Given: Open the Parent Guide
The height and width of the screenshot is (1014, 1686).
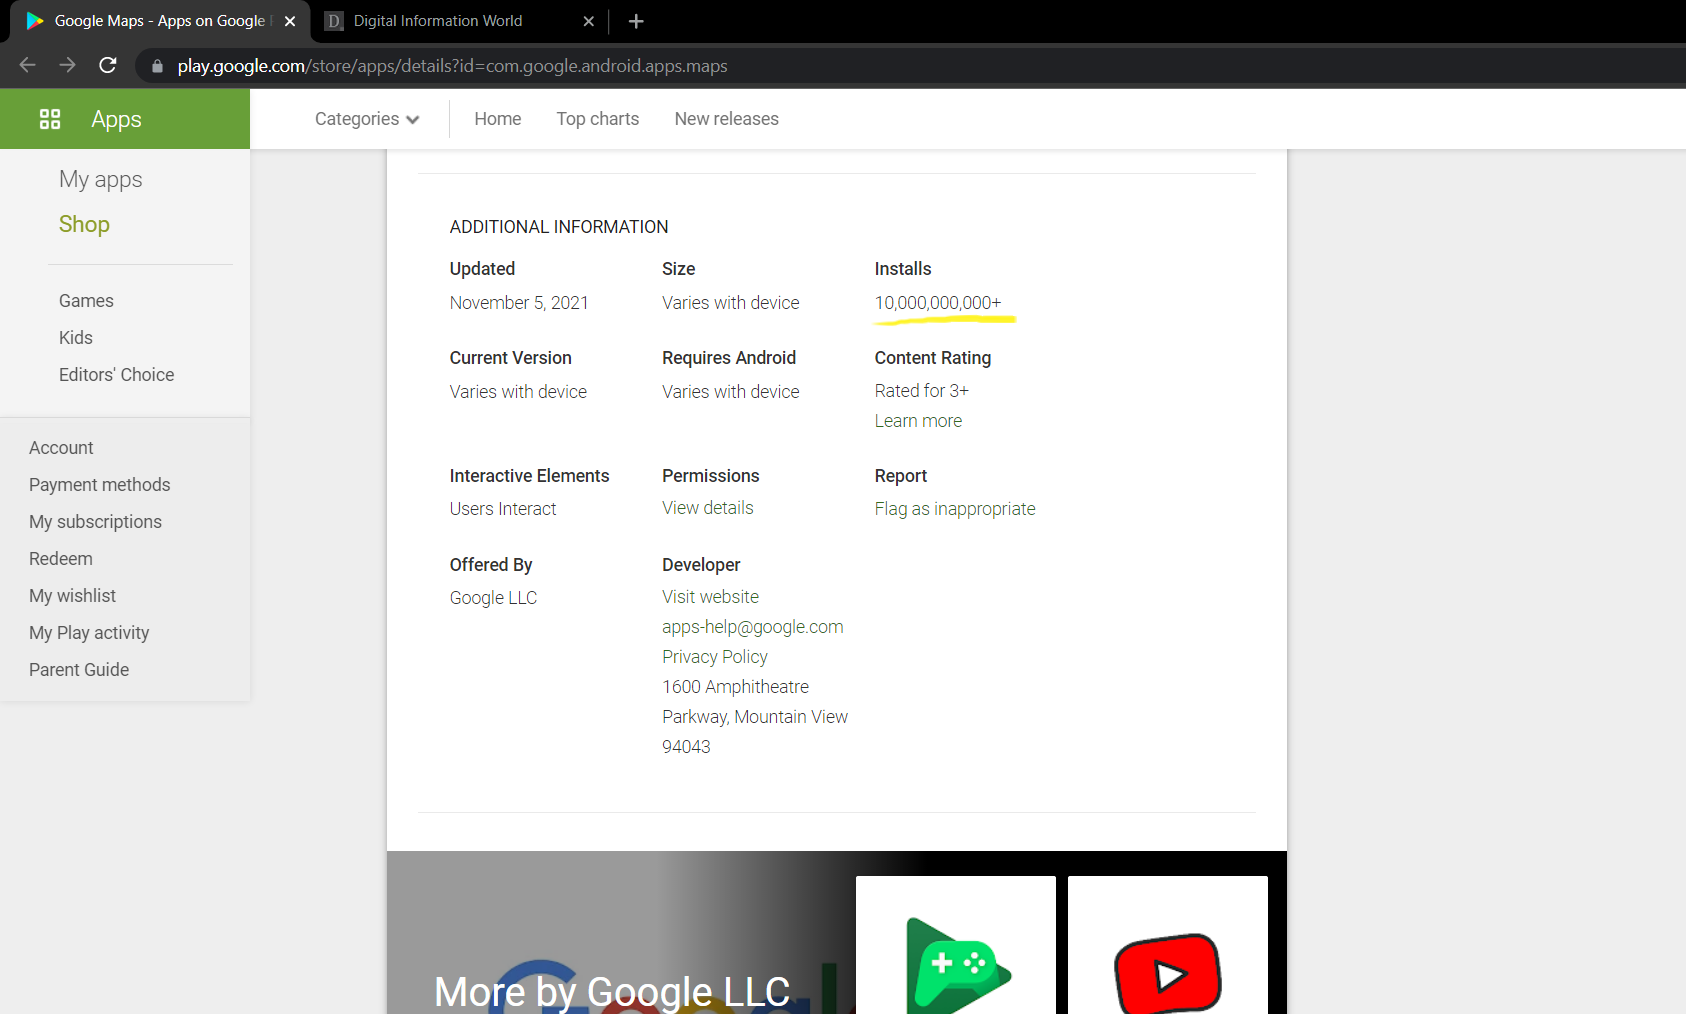Looking at the screenshot, I should [79, 670].
